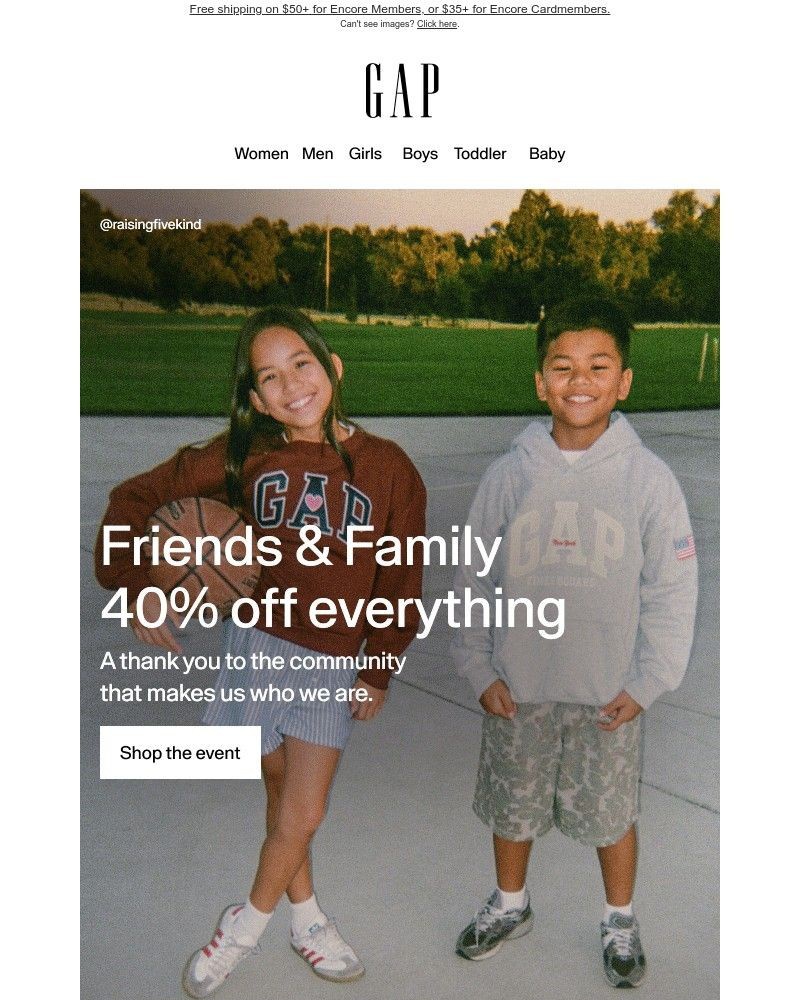Click the 40% off everything text

(333, 608)
